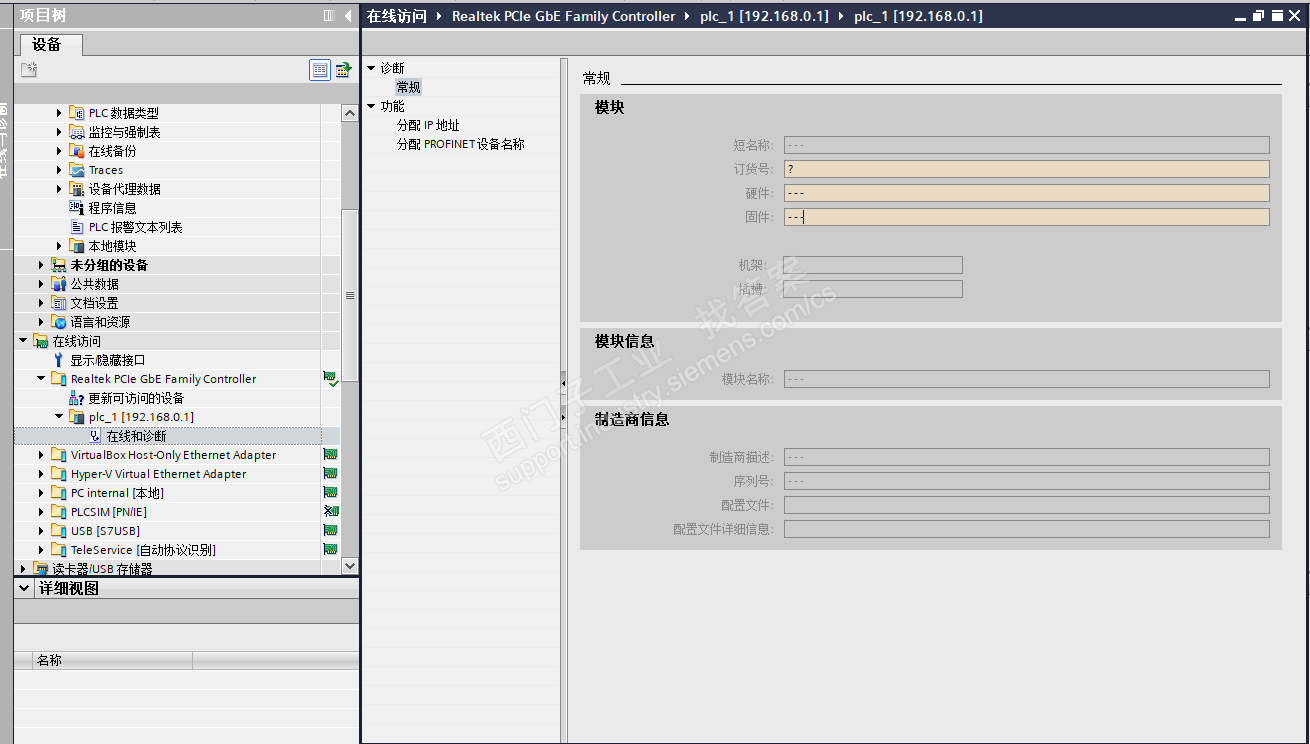Click the 更新可访问的设备 network icon
Viewport: 1310px width, 744px height.
pos(77,398)
